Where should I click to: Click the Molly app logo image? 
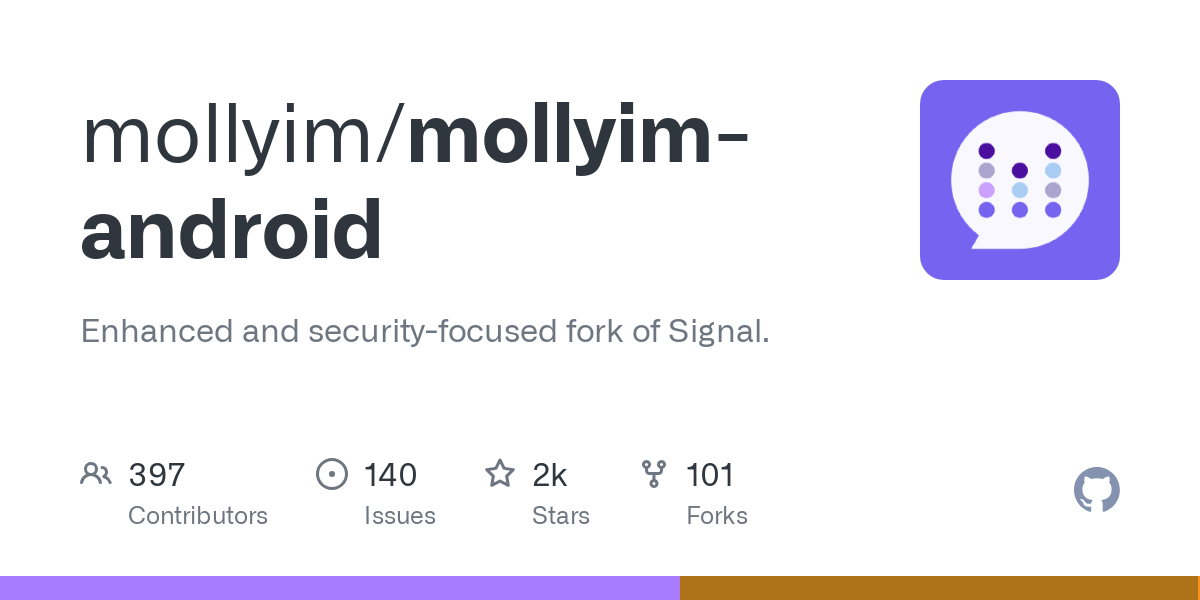coord(1019,179)
